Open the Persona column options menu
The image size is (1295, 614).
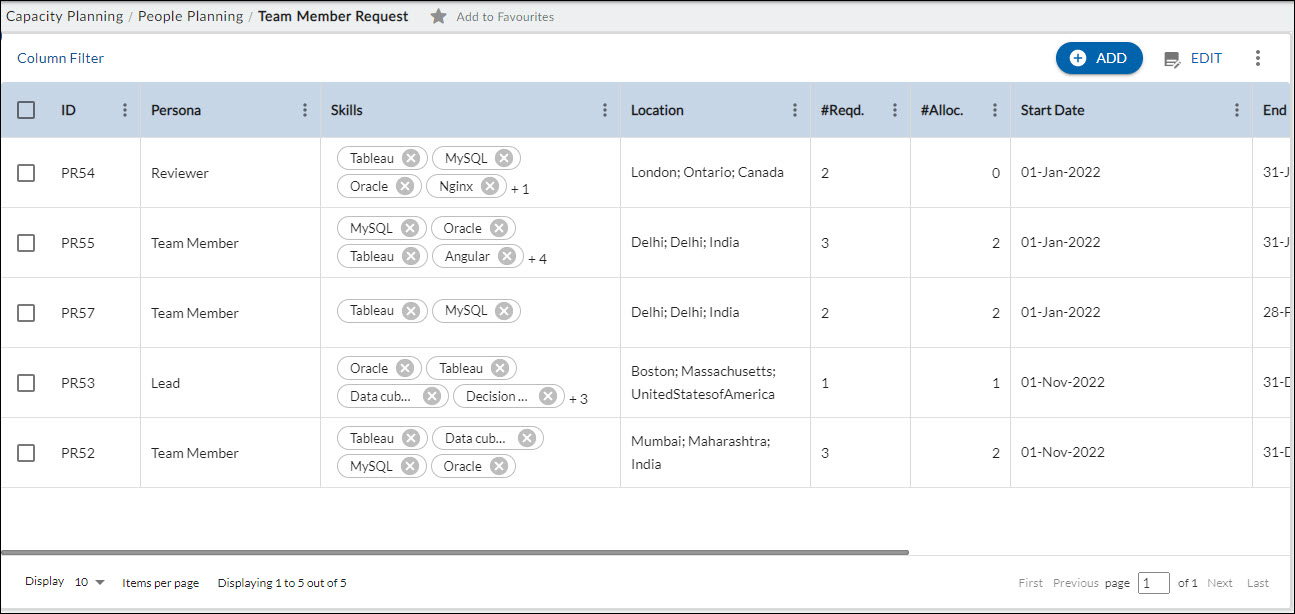click(306, 110)
